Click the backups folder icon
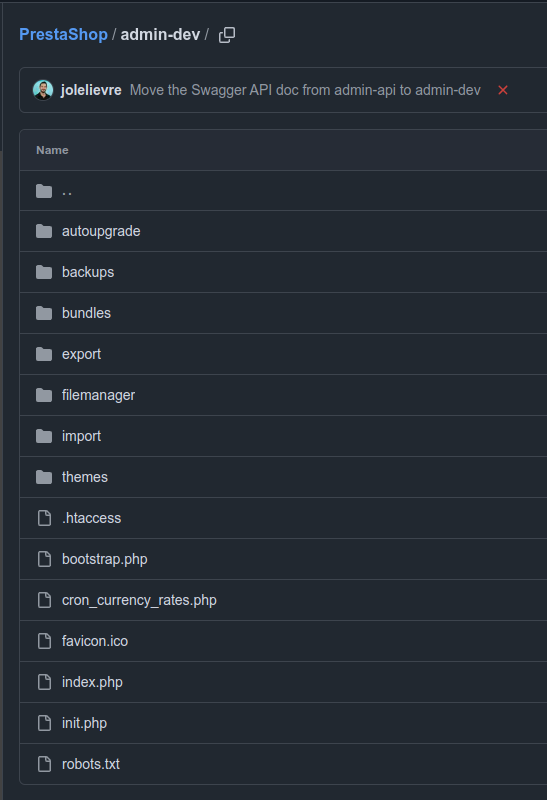547x800 pixels. [44, 272]
